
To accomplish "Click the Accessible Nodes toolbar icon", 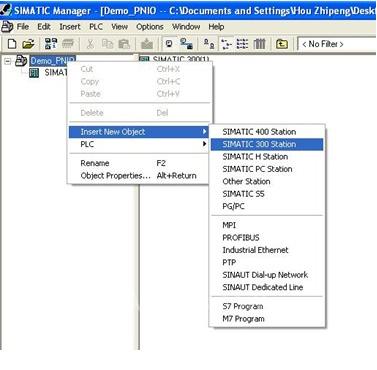I will click(51, 44).
